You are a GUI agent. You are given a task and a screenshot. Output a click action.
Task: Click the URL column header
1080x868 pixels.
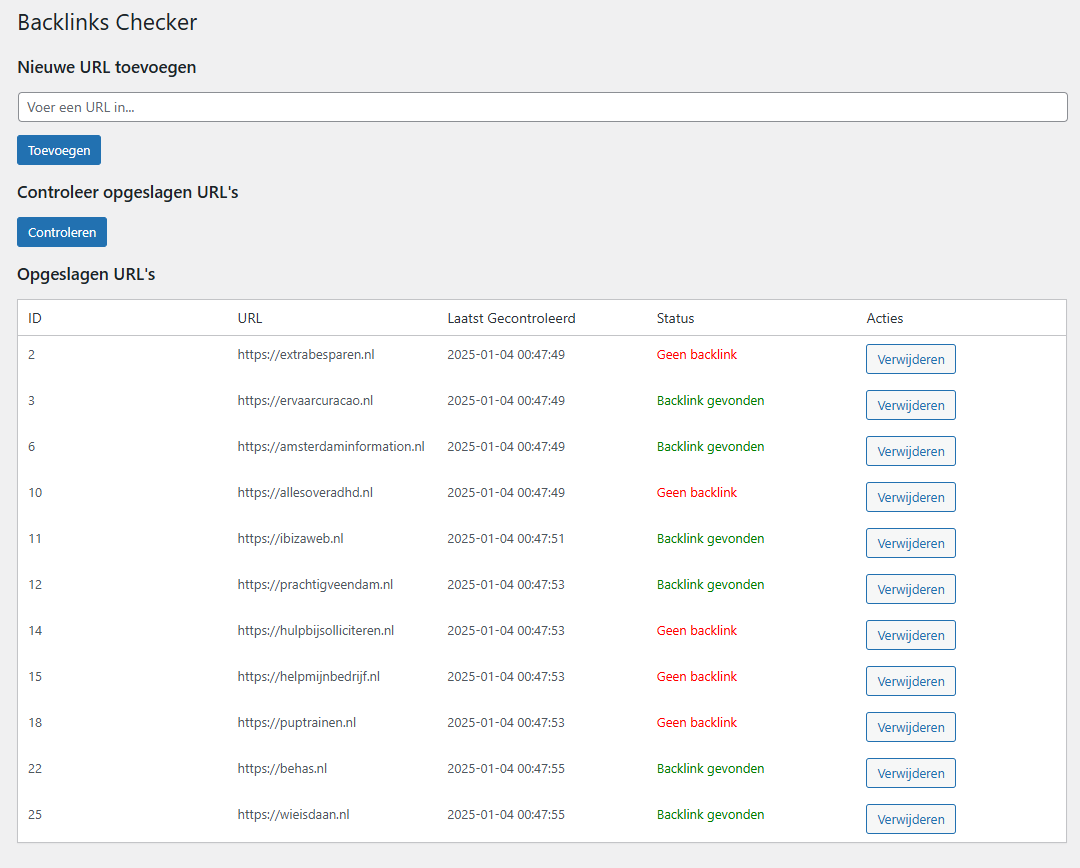(249, 318)
